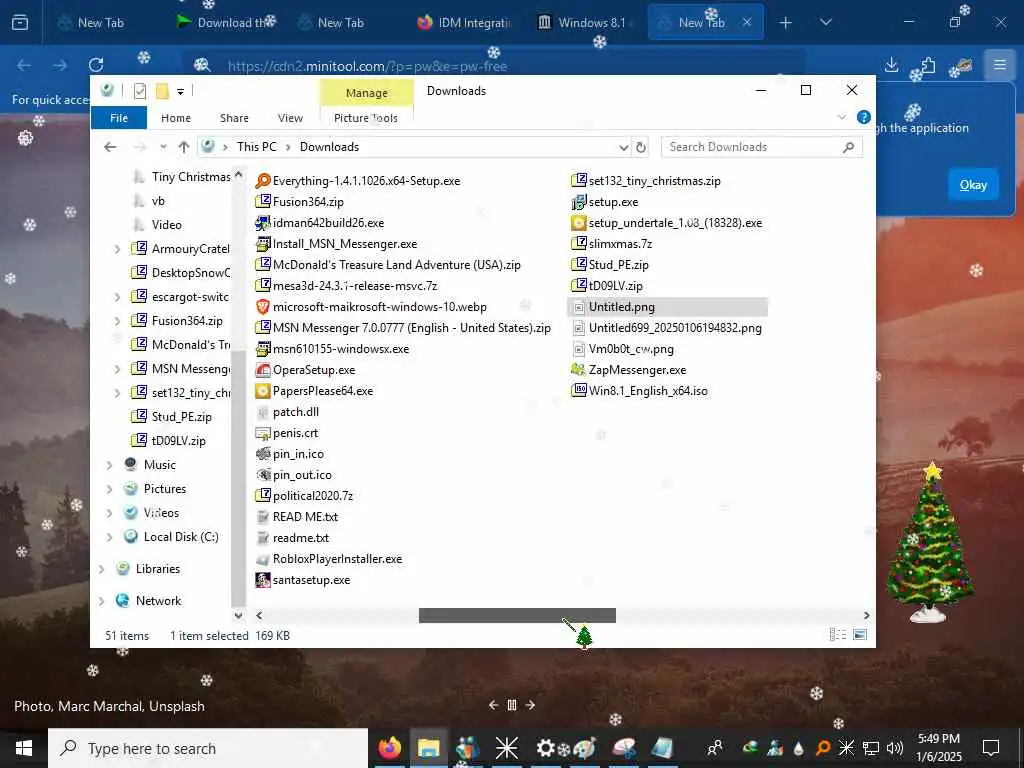This screenshot has width=1024, height=768.
Task: Select Win8.1_English_x64.iso file
Action: click(x=639, y=391)
